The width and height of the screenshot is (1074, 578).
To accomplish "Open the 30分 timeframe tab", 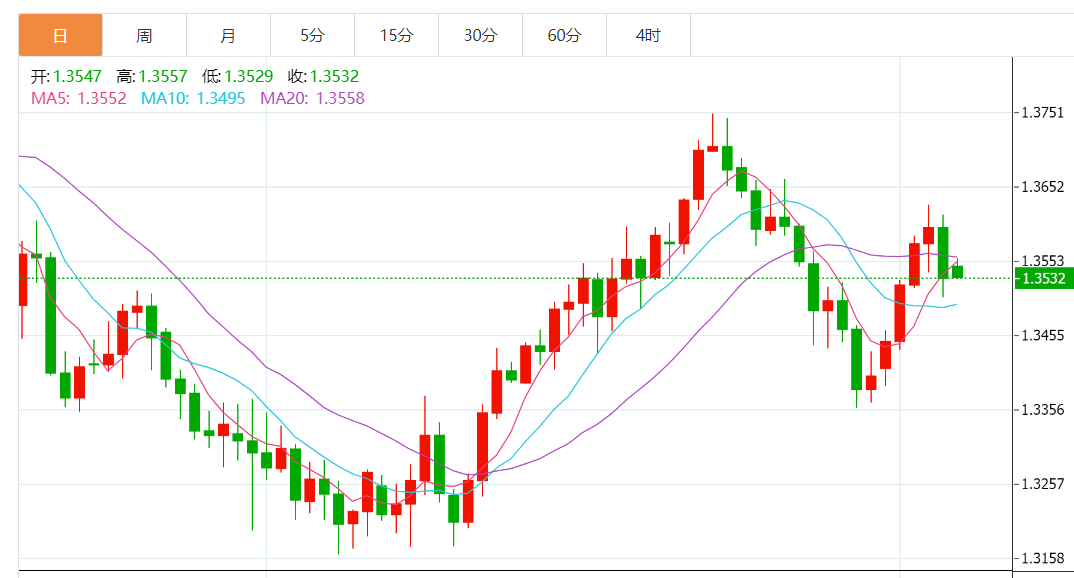I will click(480, 35).
